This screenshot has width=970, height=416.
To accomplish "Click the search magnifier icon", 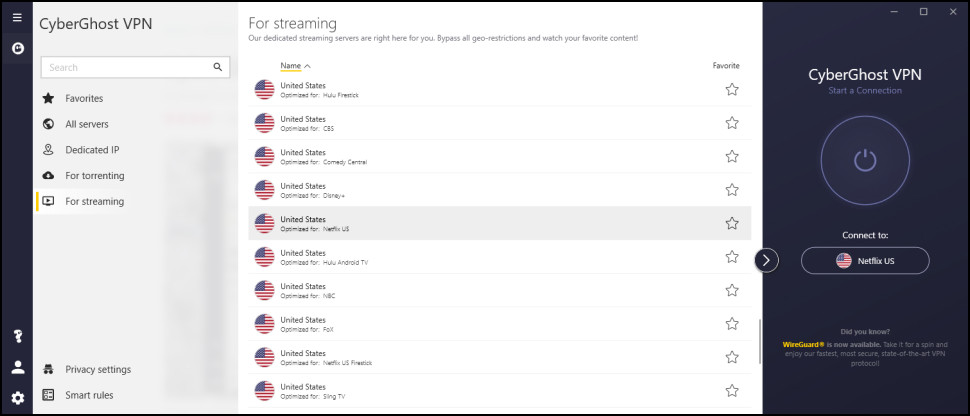I will [x=218, y=68].
